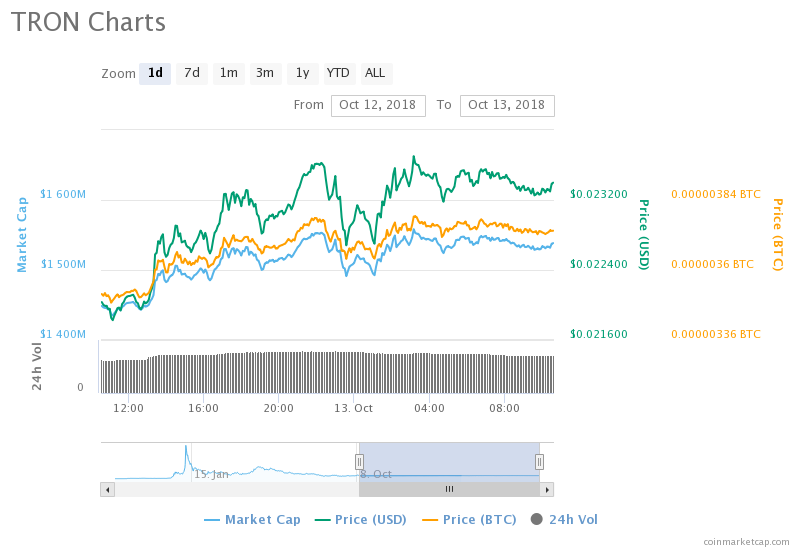
Task: Click the 20:00 x-axis label
Action: tap(279, 408)
